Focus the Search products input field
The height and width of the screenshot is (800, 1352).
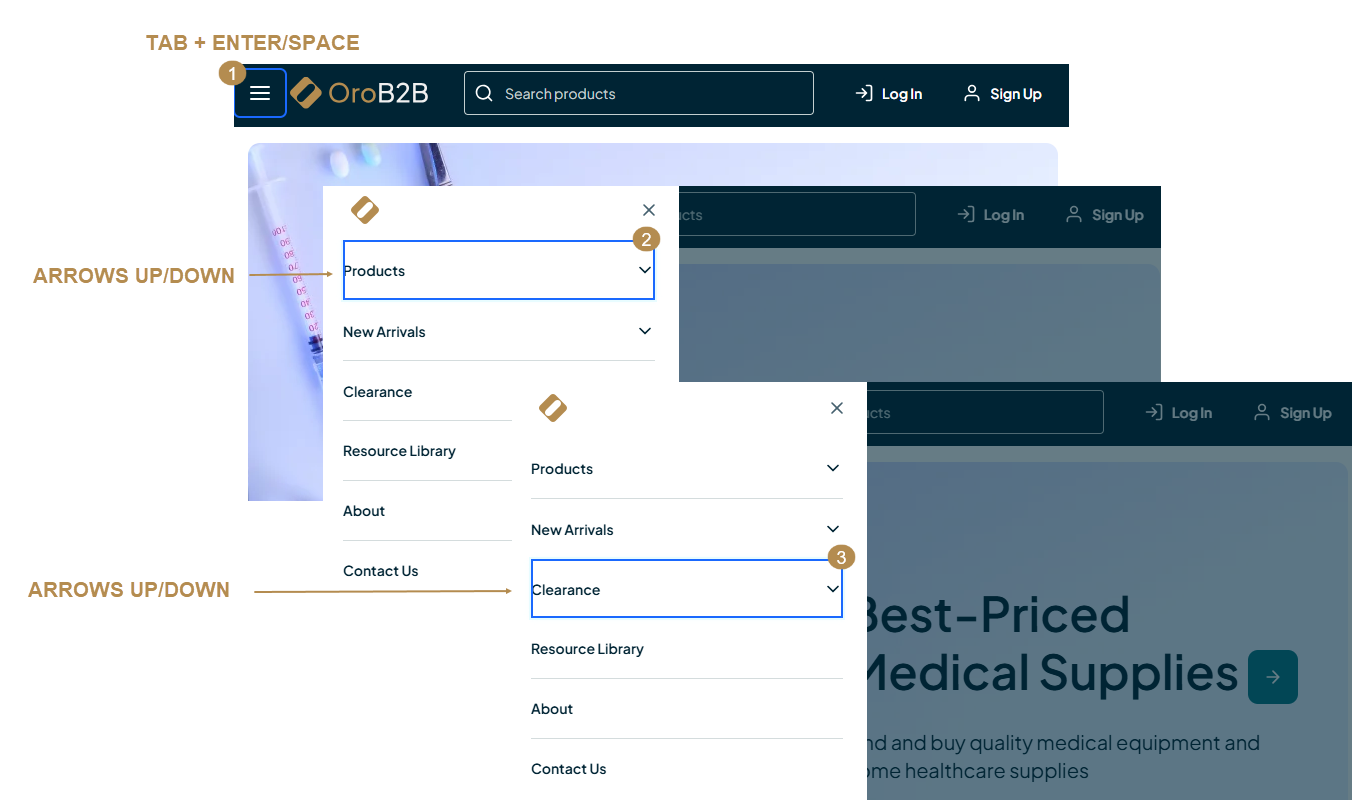pyautogui.click(x=650, y=93)
